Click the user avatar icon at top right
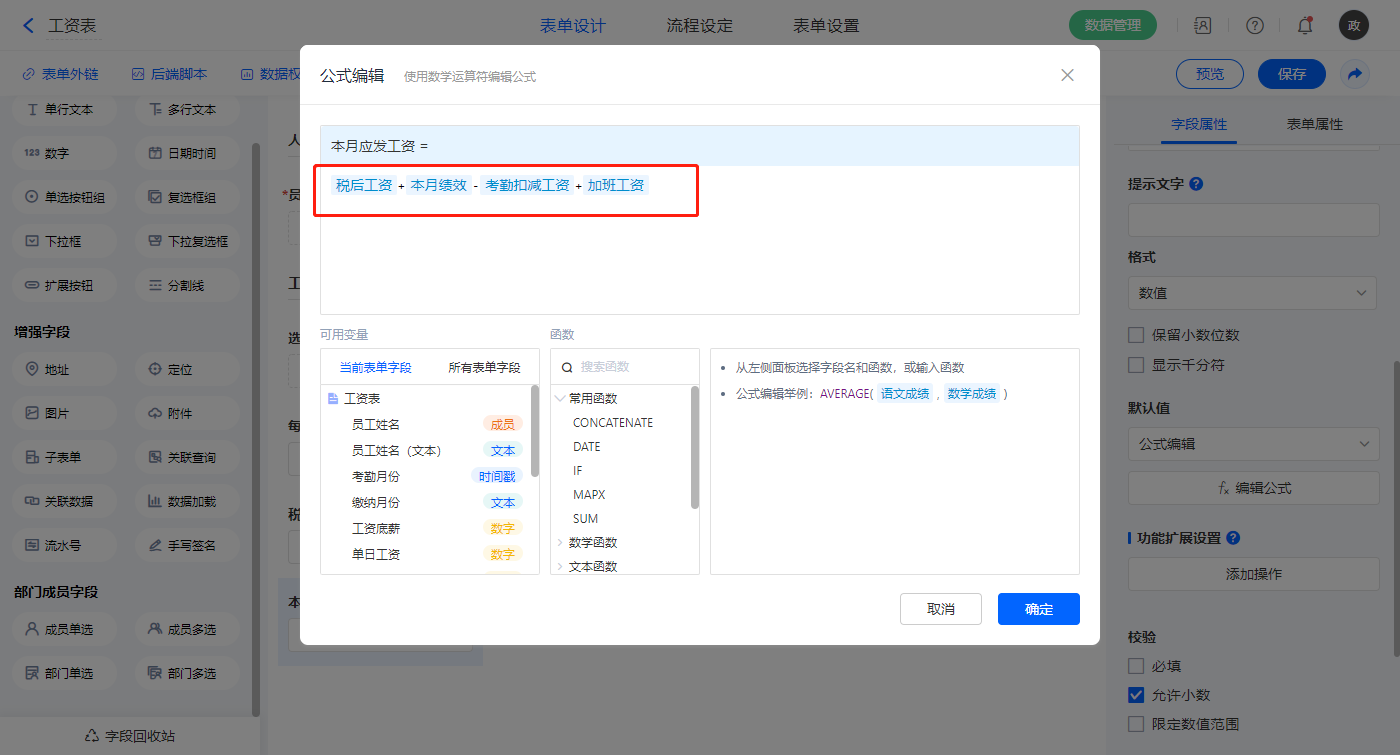Screen dimensions: 1400x755 [x=1353, y=26]
